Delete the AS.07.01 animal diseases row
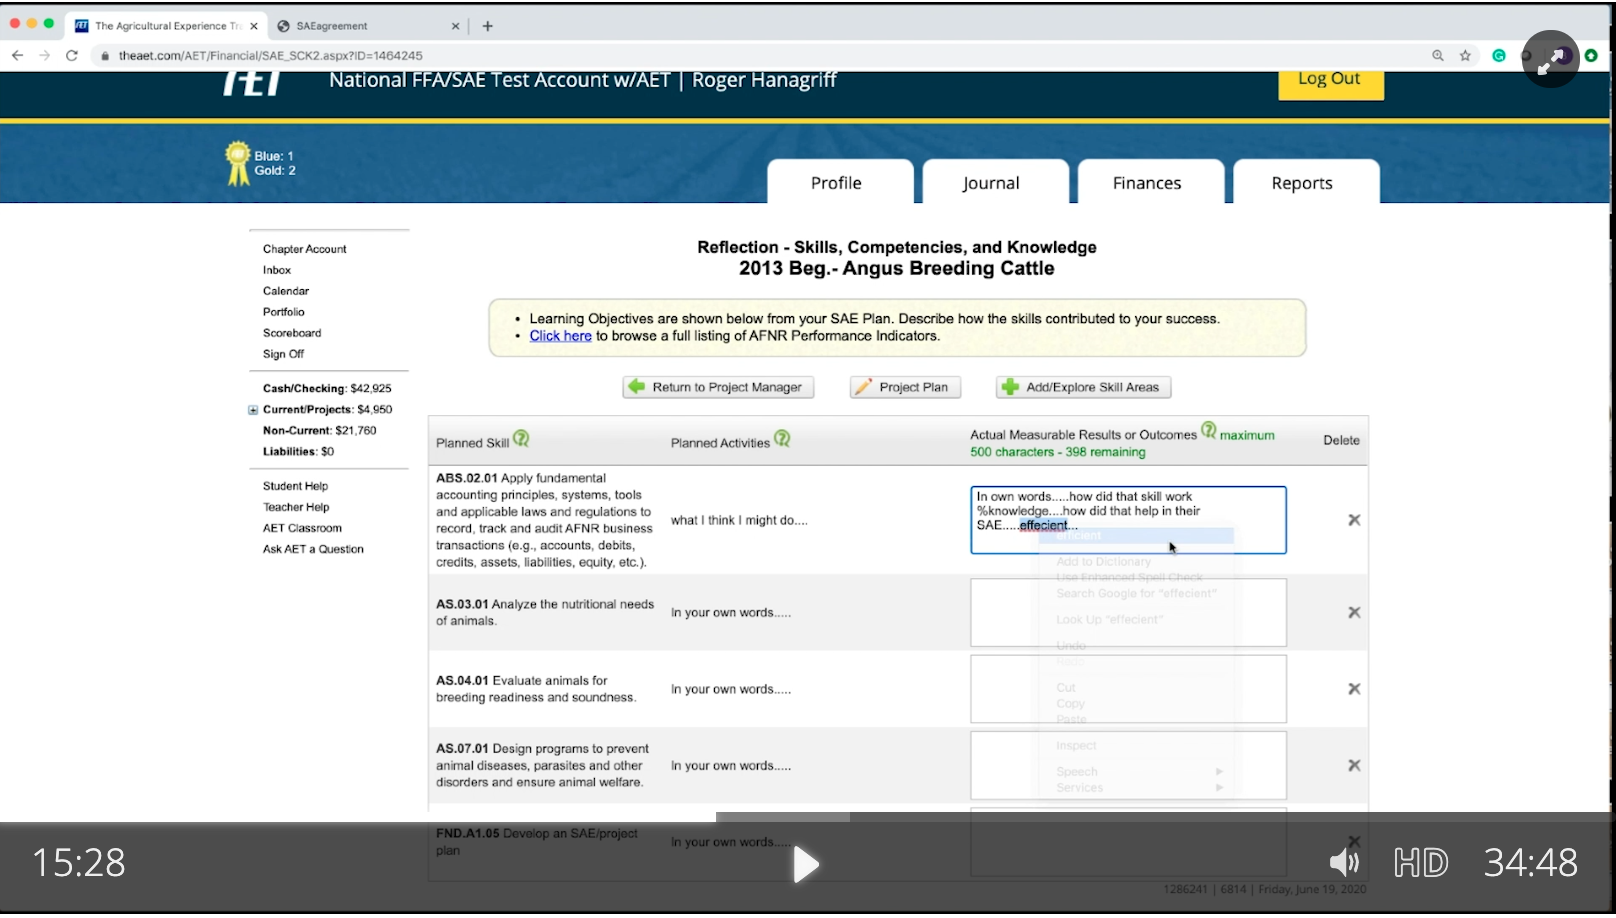This screenshot has width=1616, height=918. point(1354,765)
